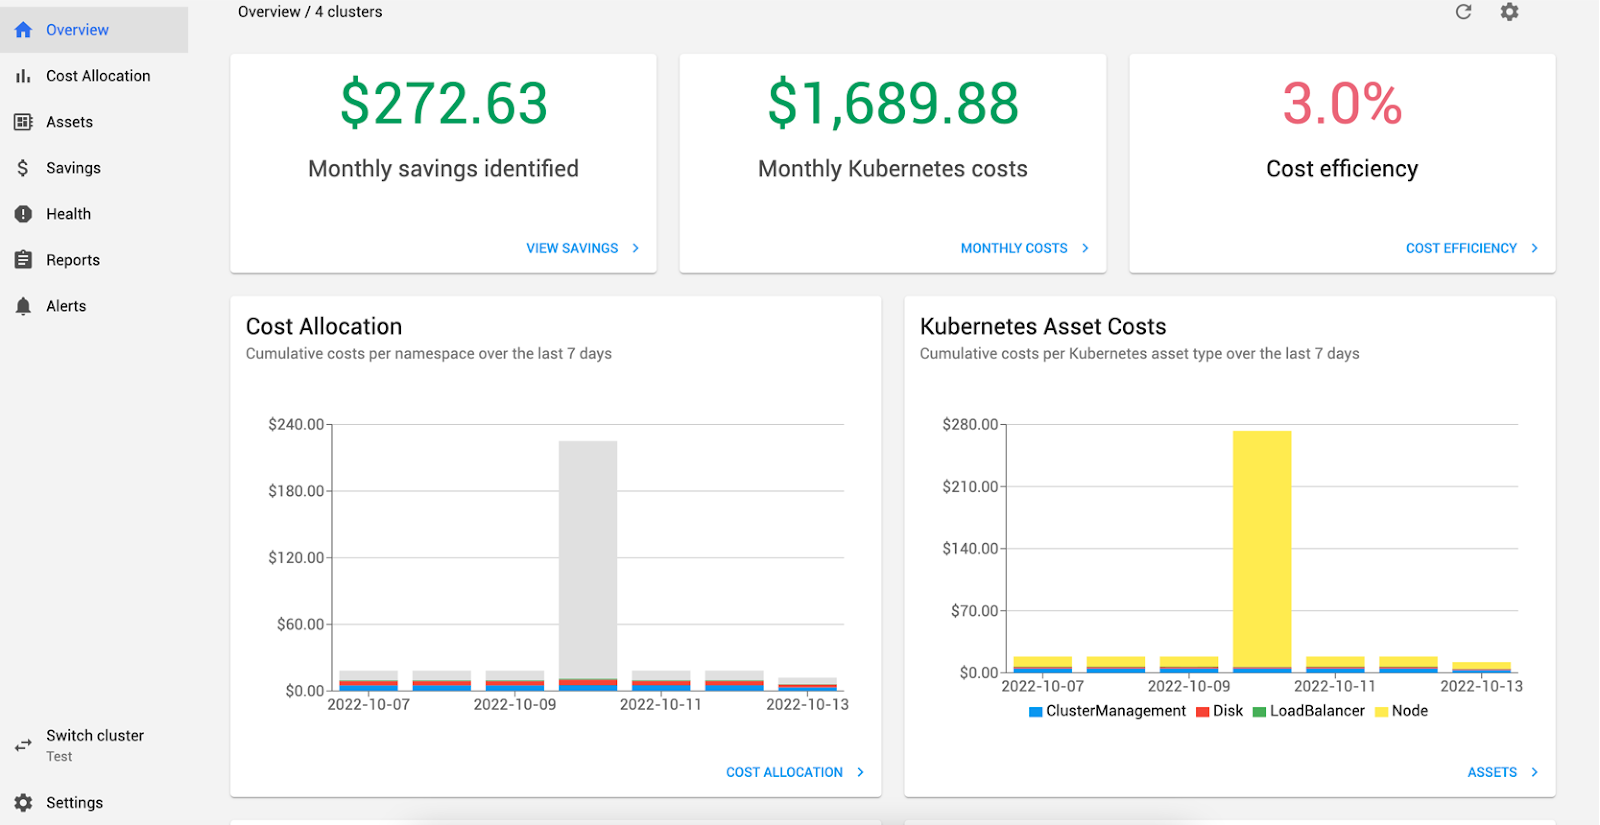Click the 'Kubernetes Asset Costs' chart title
Viewport: 1600px width, 825px height.
1043,326
